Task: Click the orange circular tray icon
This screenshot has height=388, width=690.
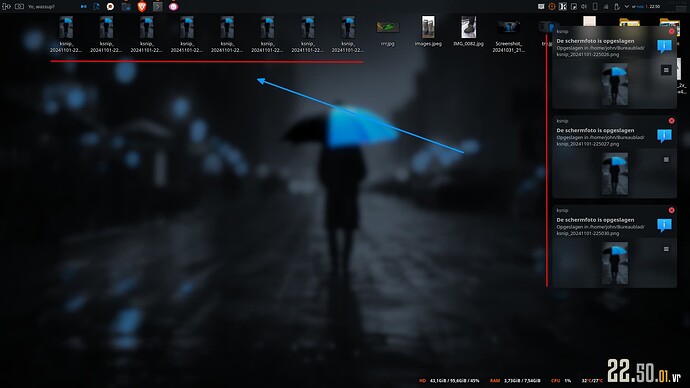Action: point(552,7)
